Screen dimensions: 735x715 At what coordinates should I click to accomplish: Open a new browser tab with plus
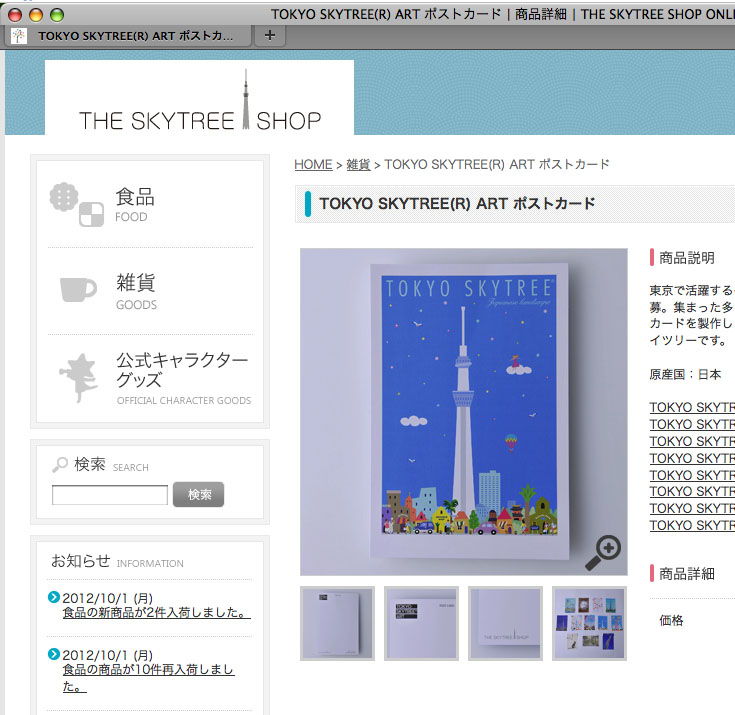[270, 35]
